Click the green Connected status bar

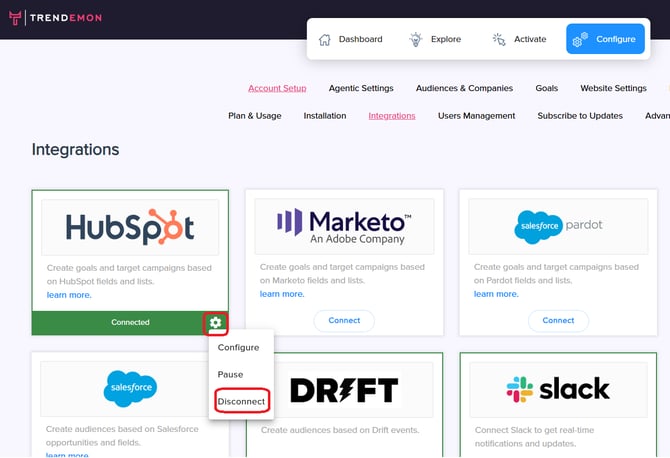coord(130,323)
